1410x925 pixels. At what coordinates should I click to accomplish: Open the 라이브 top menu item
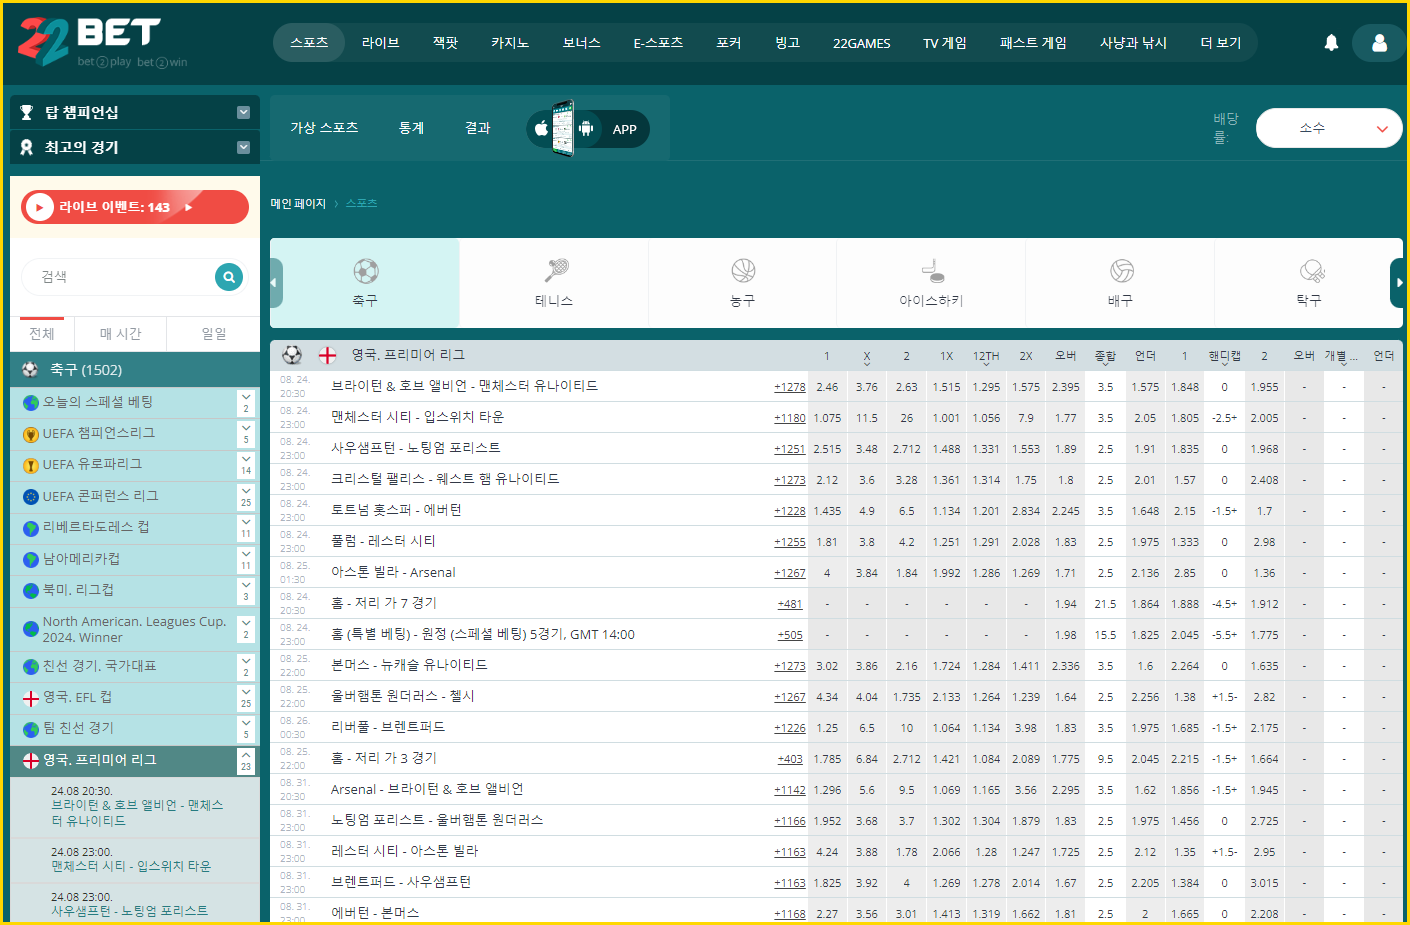click(x=380, y=43)
